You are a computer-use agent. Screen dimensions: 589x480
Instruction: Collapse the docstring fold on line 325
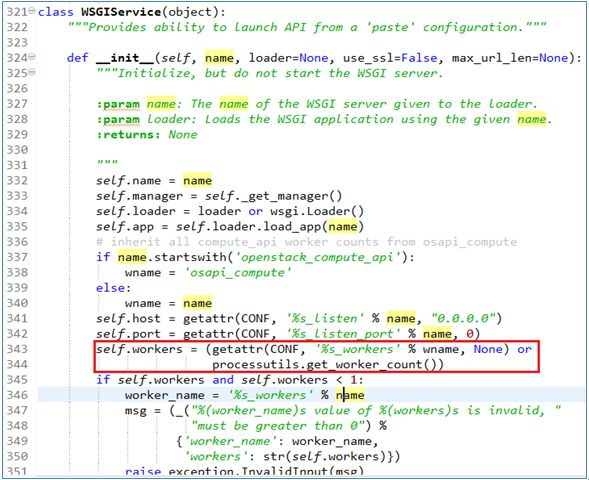click(x=32, y=72)
